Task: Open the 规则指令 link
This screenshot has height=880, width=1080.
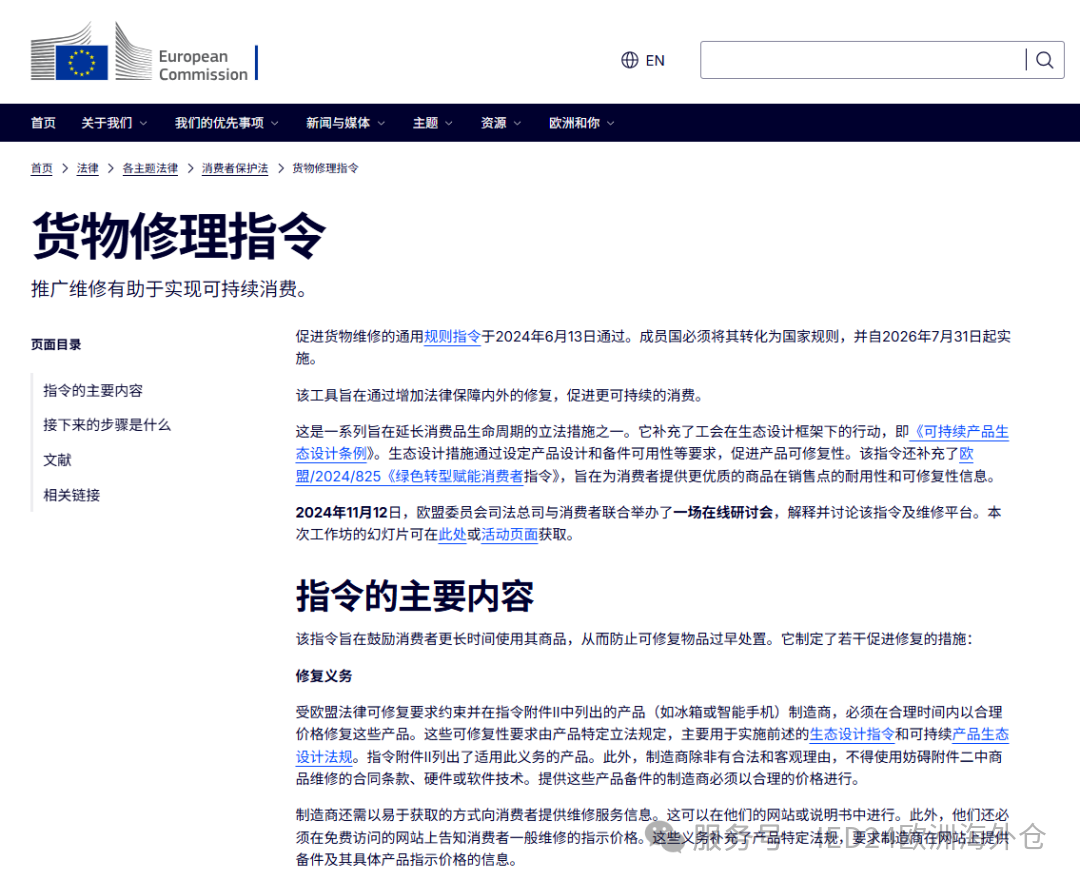Action: [452, 337]
